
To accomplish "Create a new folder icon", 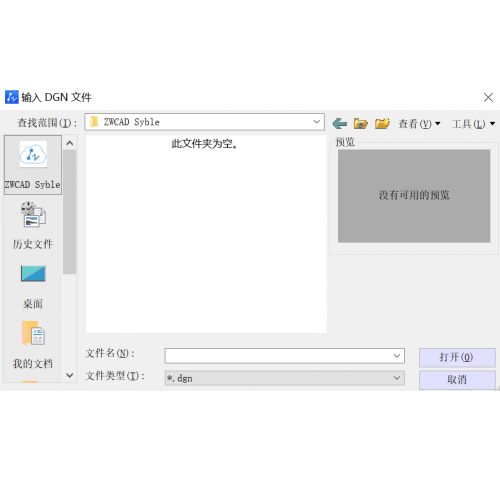I will tap(382, 124).
